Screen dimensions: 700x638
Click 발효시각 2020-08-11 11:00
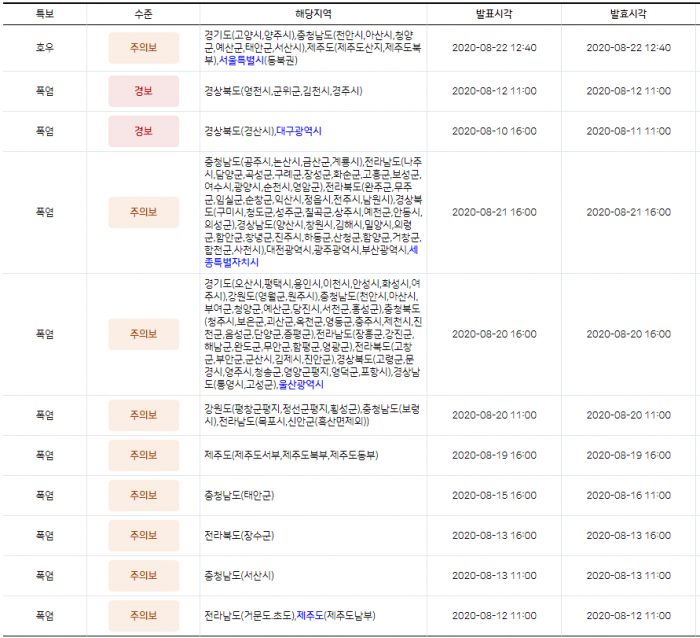coord(629,131)
